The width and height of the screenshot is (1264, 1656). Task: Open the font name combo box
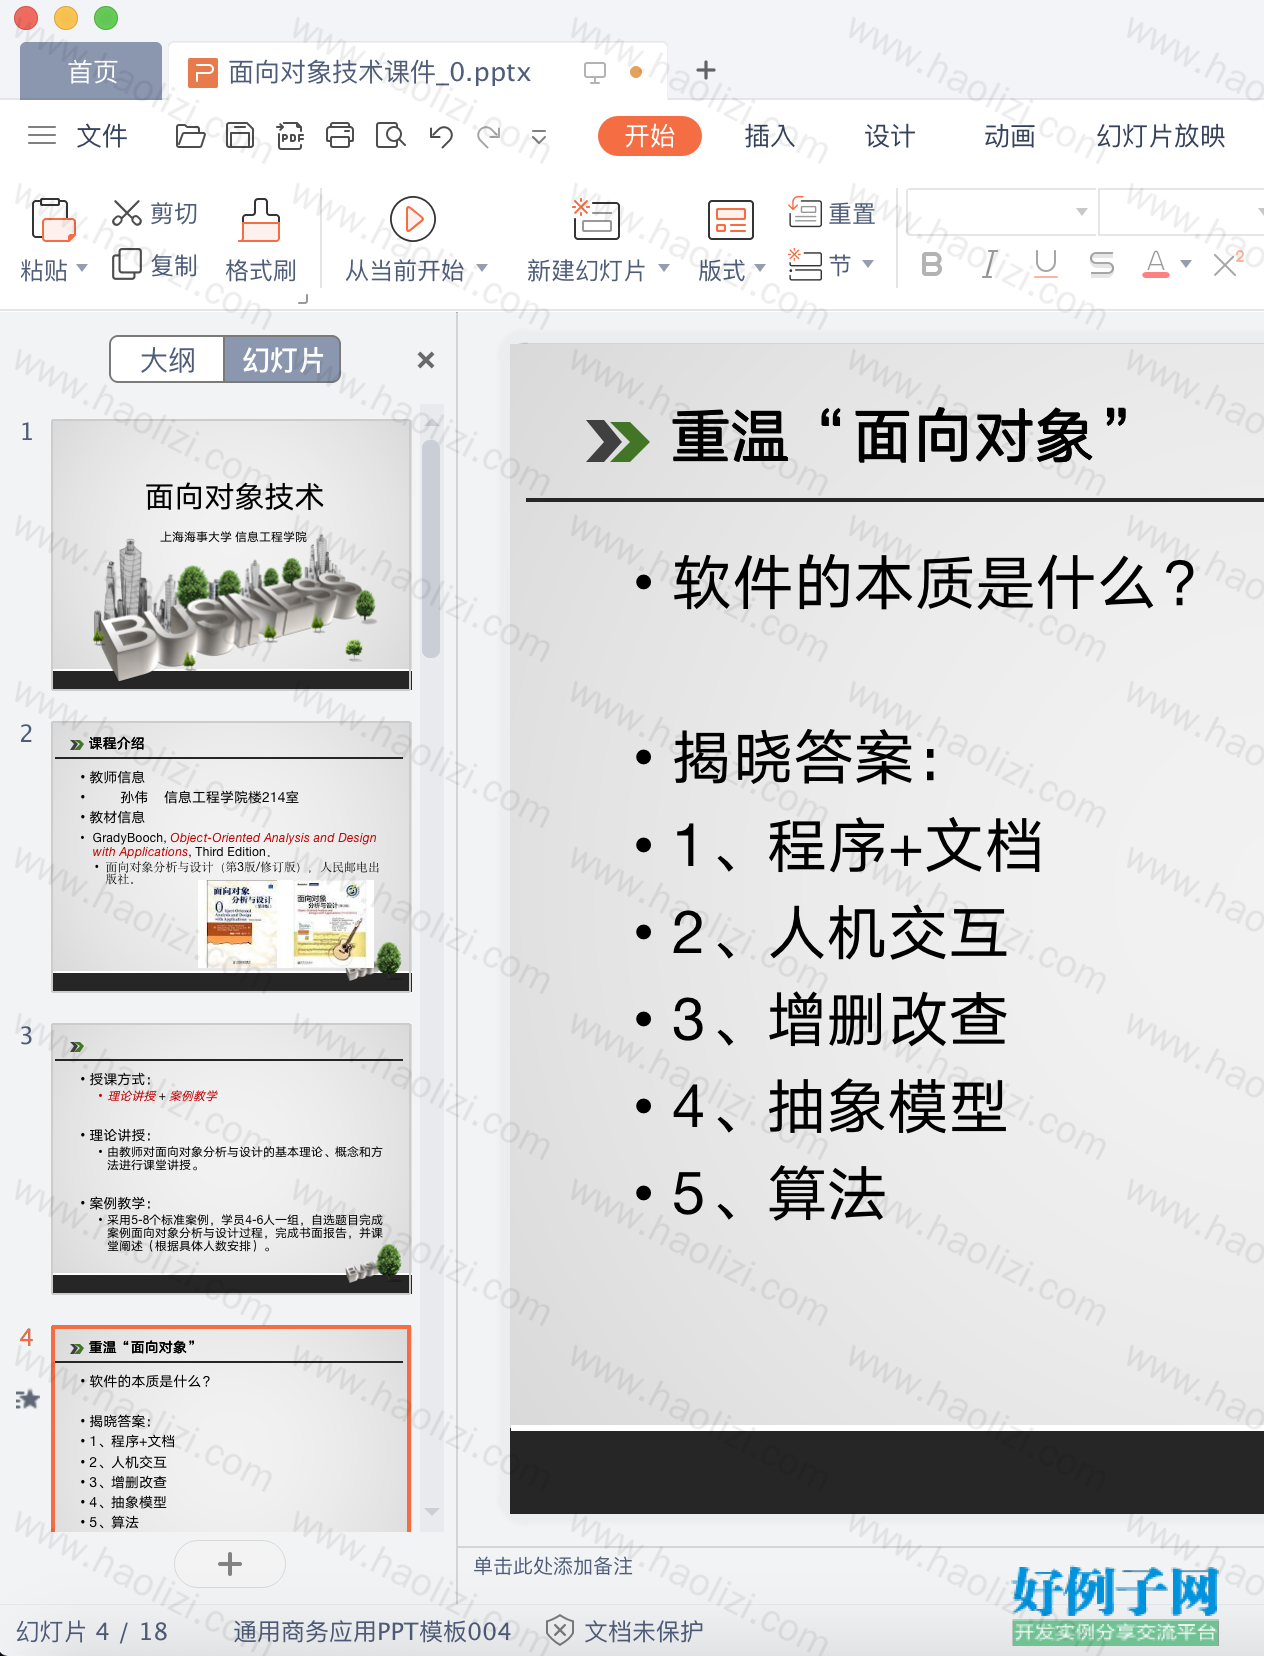point(1000,212)
